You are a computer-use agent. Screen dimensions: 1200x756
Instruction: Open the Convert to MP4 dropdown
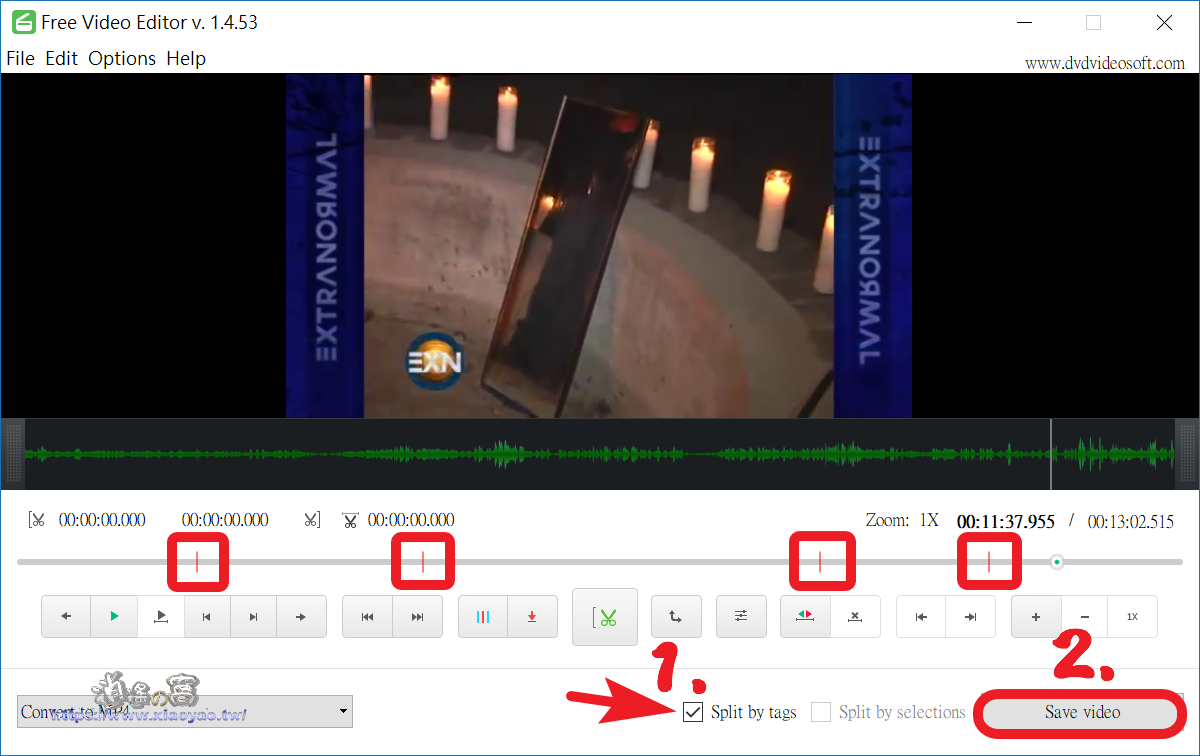point(185,712)
